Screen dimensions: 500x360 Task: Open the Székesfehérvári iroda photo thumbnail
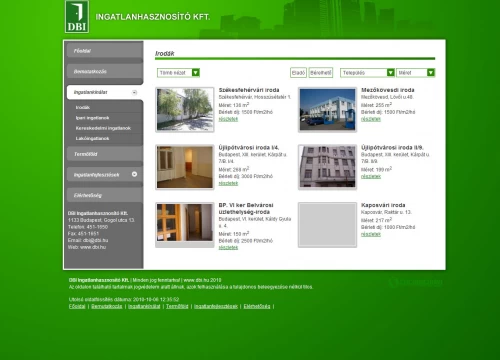click(x=185, y=110)
